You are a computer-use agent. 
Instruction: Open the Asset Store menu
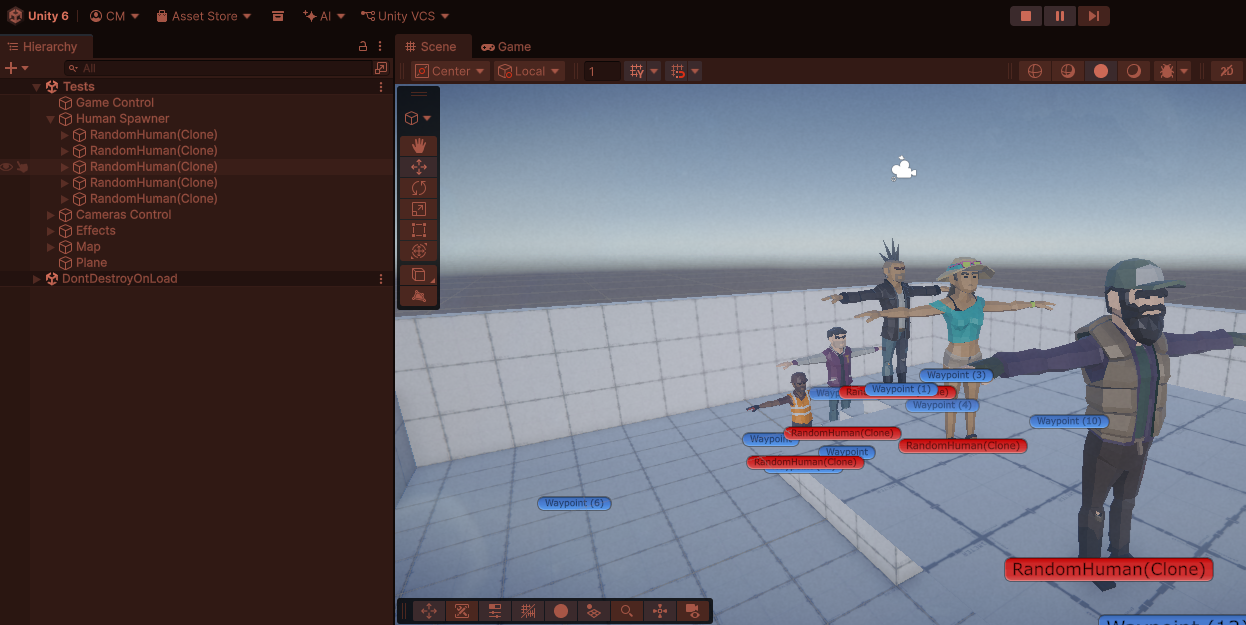pos(204,16)
